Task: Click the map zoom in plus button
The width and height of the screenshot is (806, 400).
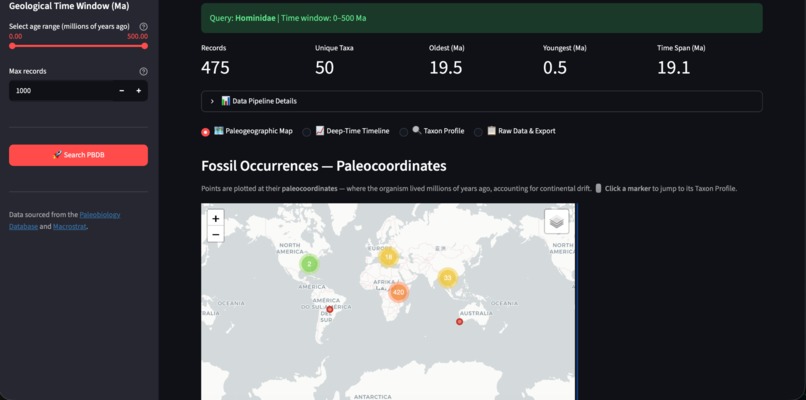Action: coord(215,219)
